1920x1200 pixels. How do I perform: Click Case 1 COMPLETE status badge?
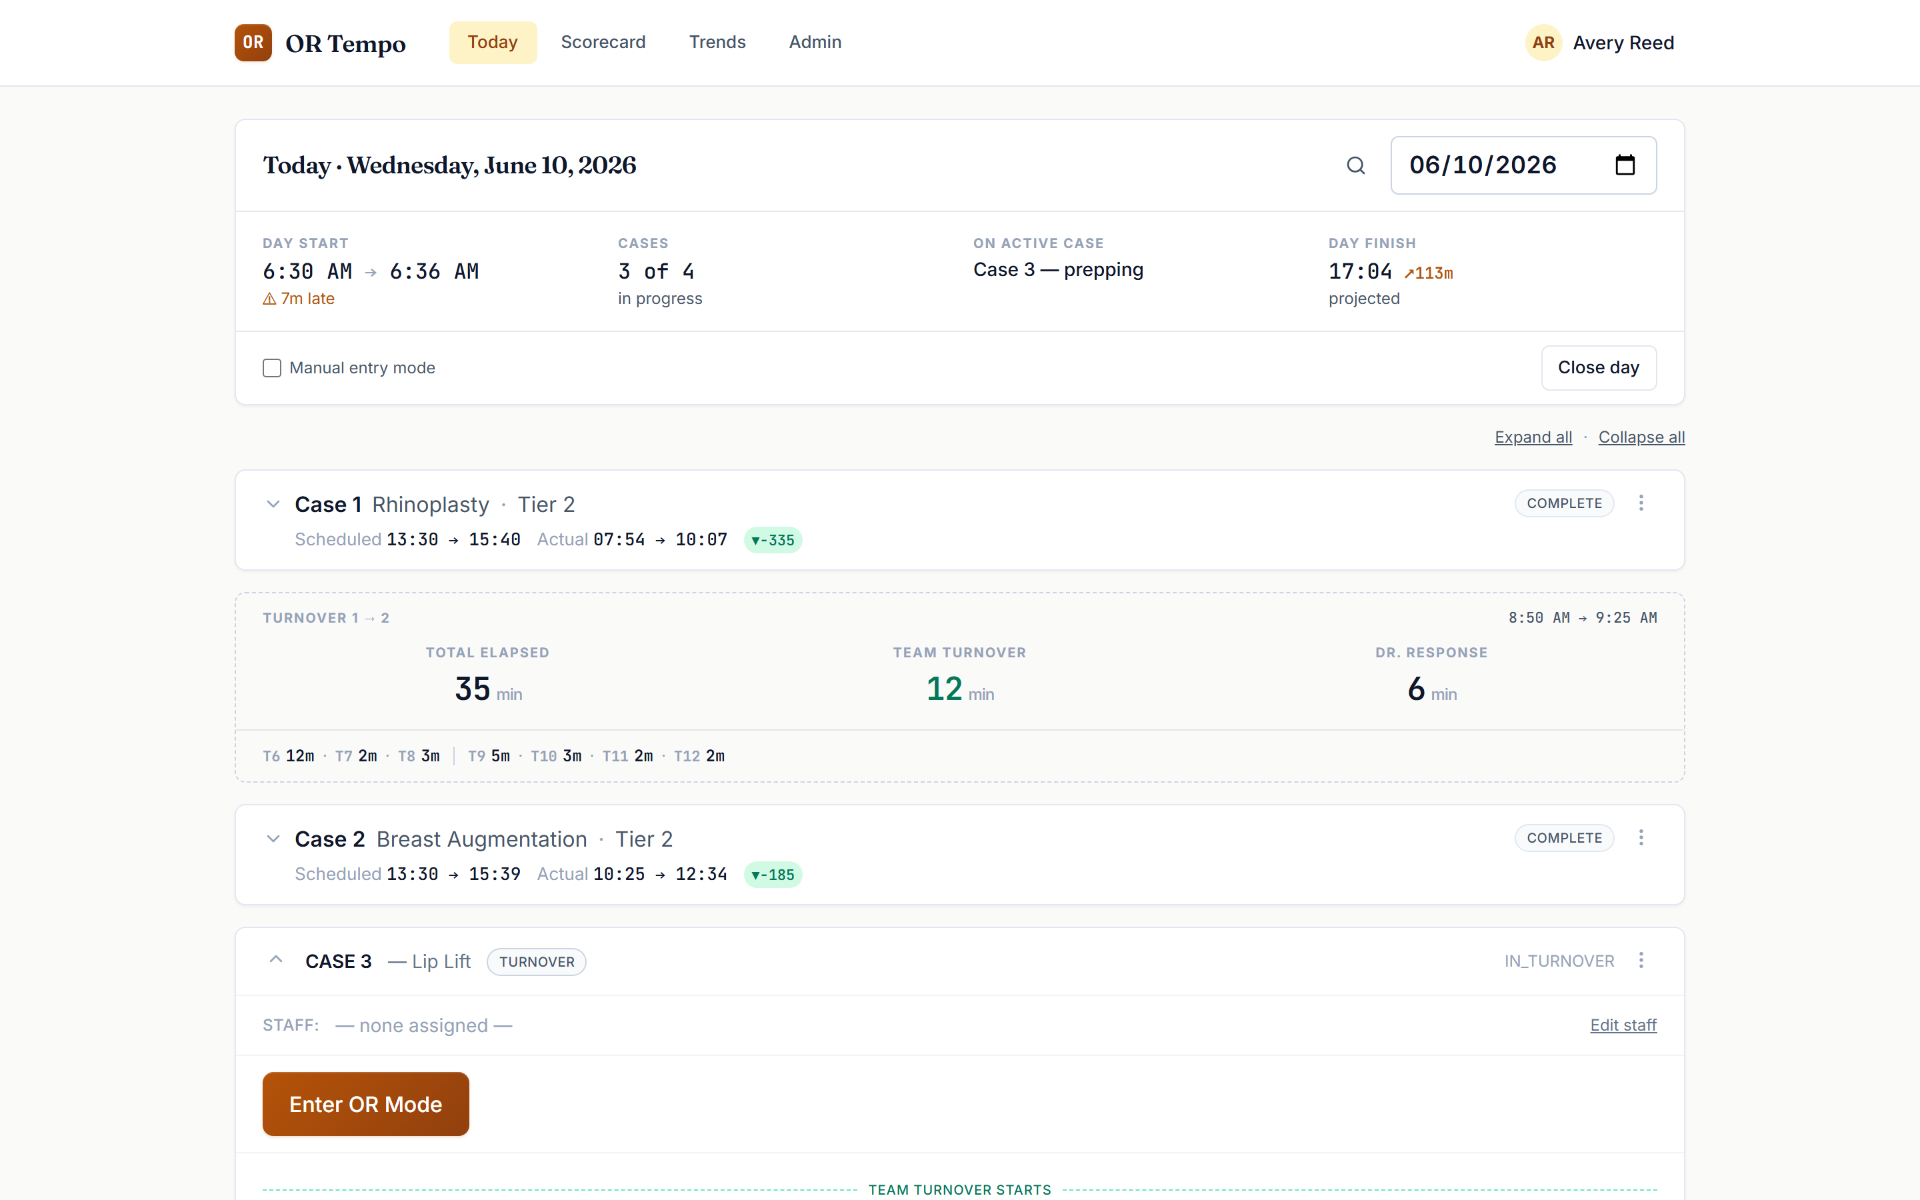click(1564, 503)
